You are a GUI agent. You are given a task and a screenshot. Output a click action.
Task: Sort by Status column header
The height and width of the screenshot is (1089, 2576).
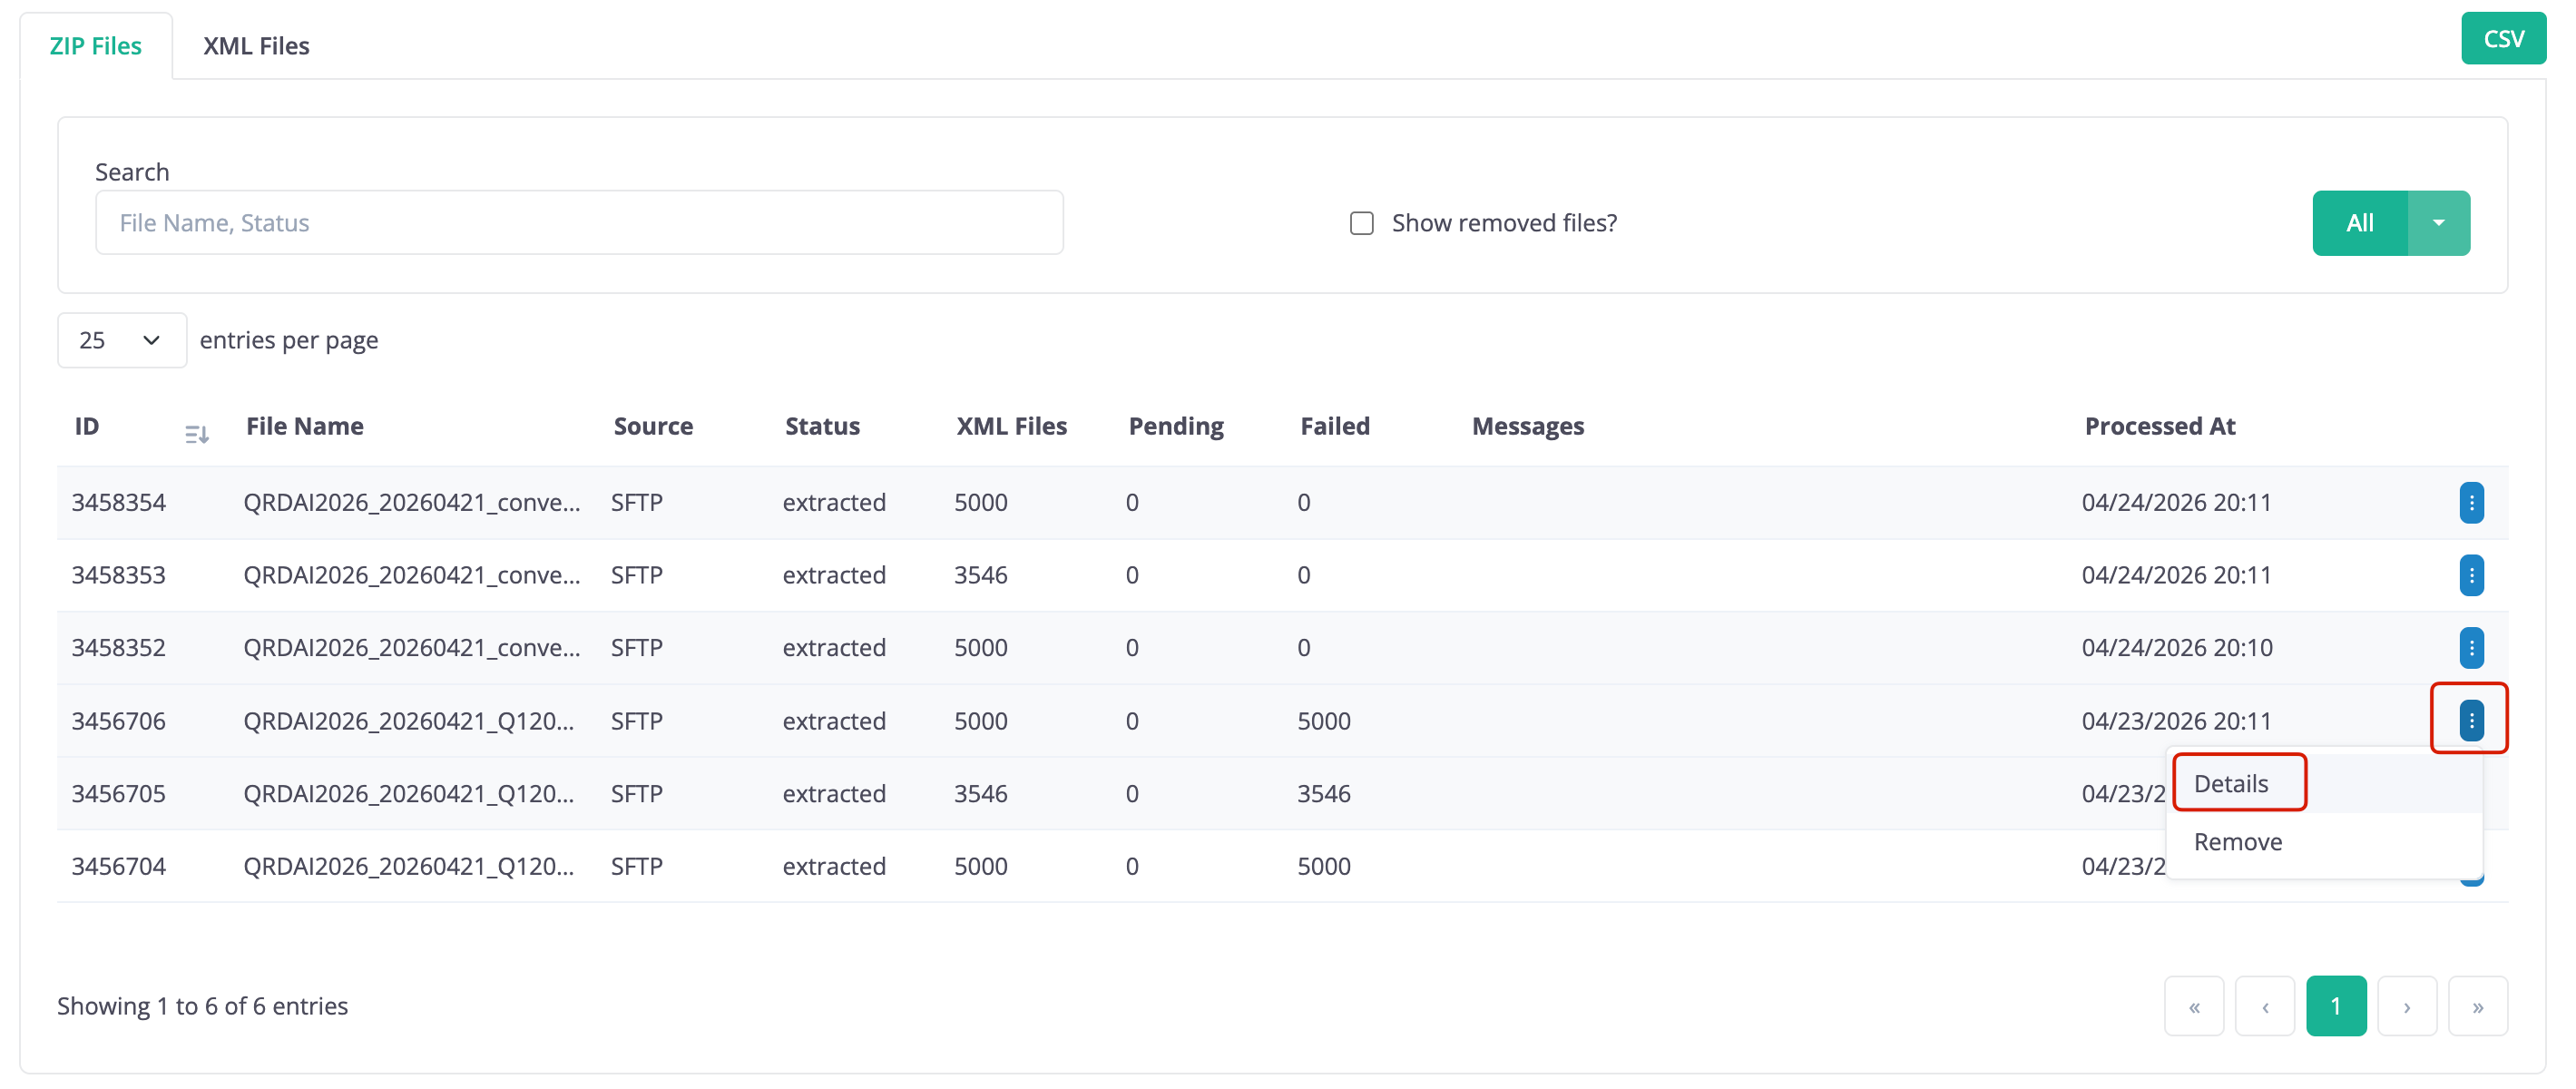(x=822, y=426)
